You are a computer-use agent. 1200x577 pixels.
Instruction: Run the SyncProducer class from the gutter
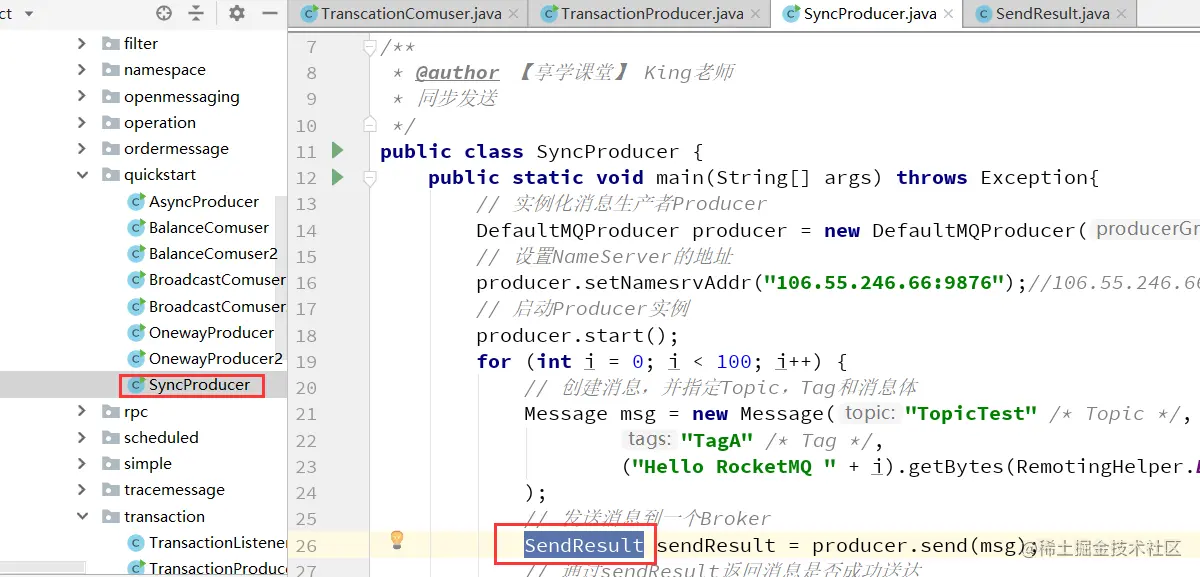click(x=337, y=151)
